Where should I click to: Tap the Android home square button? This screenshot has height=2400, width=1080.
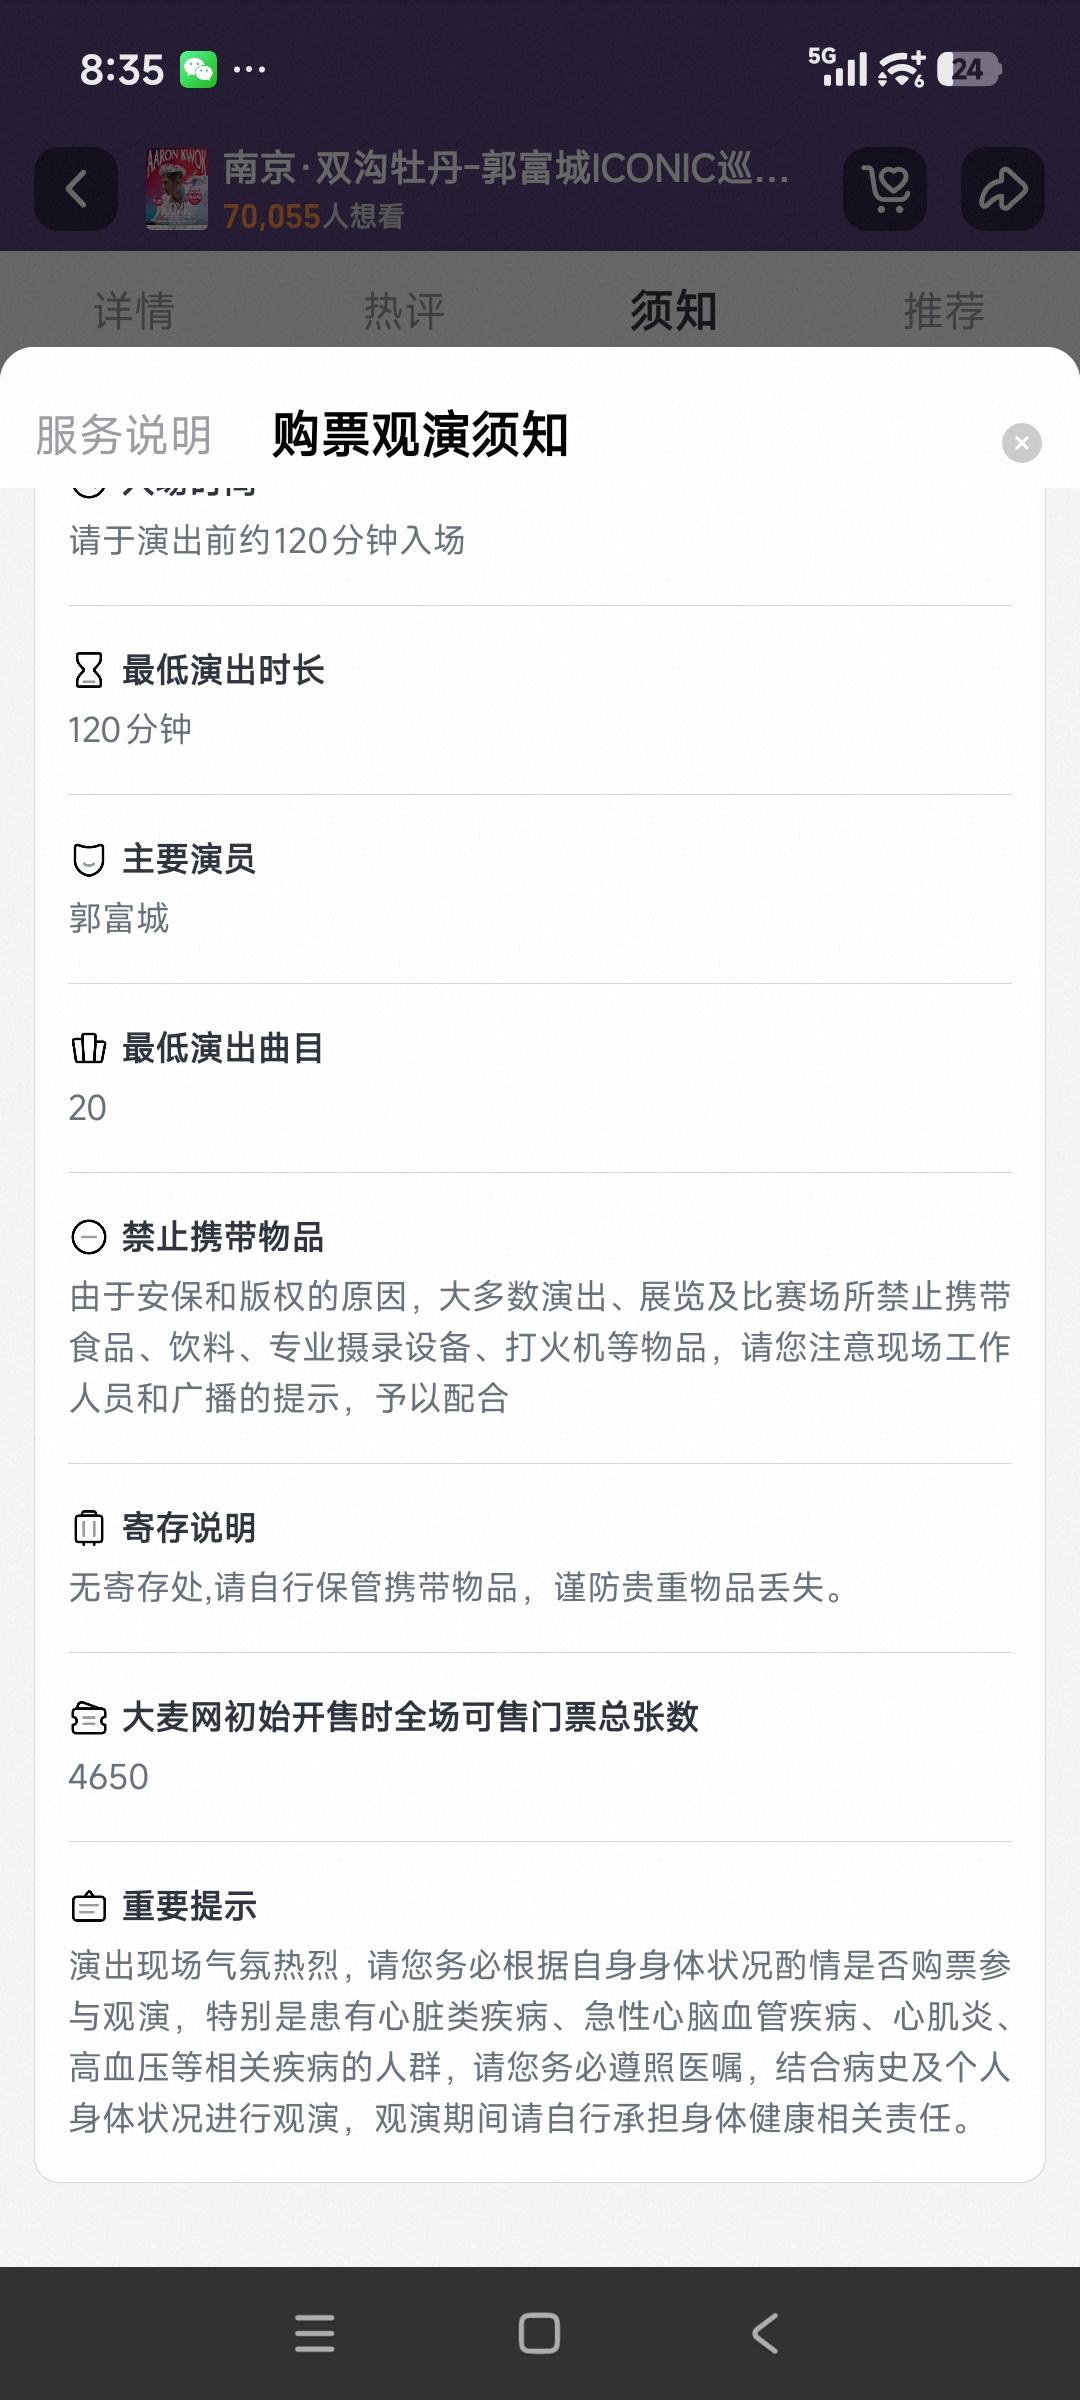[539, 2333]
